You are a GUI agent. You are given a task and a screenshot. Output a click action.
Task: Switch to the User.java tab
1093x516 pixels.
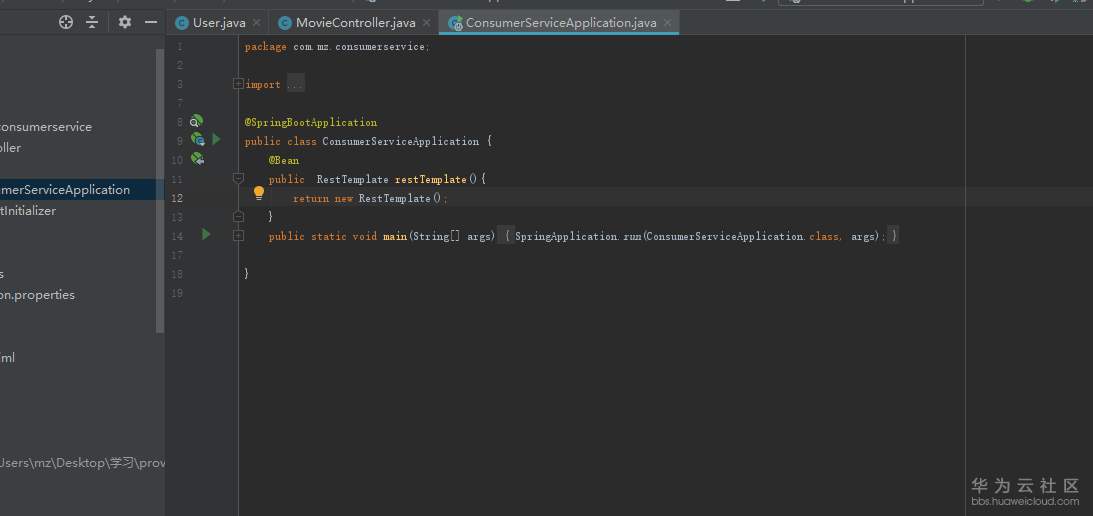tap(219, 23)
